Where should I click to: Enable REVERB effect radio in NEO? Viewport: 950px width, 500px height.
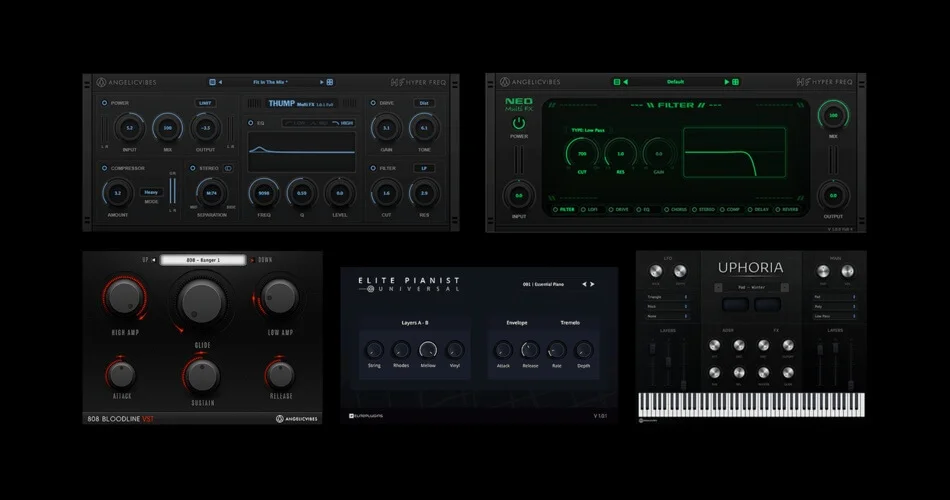click(x=777, y=210)
